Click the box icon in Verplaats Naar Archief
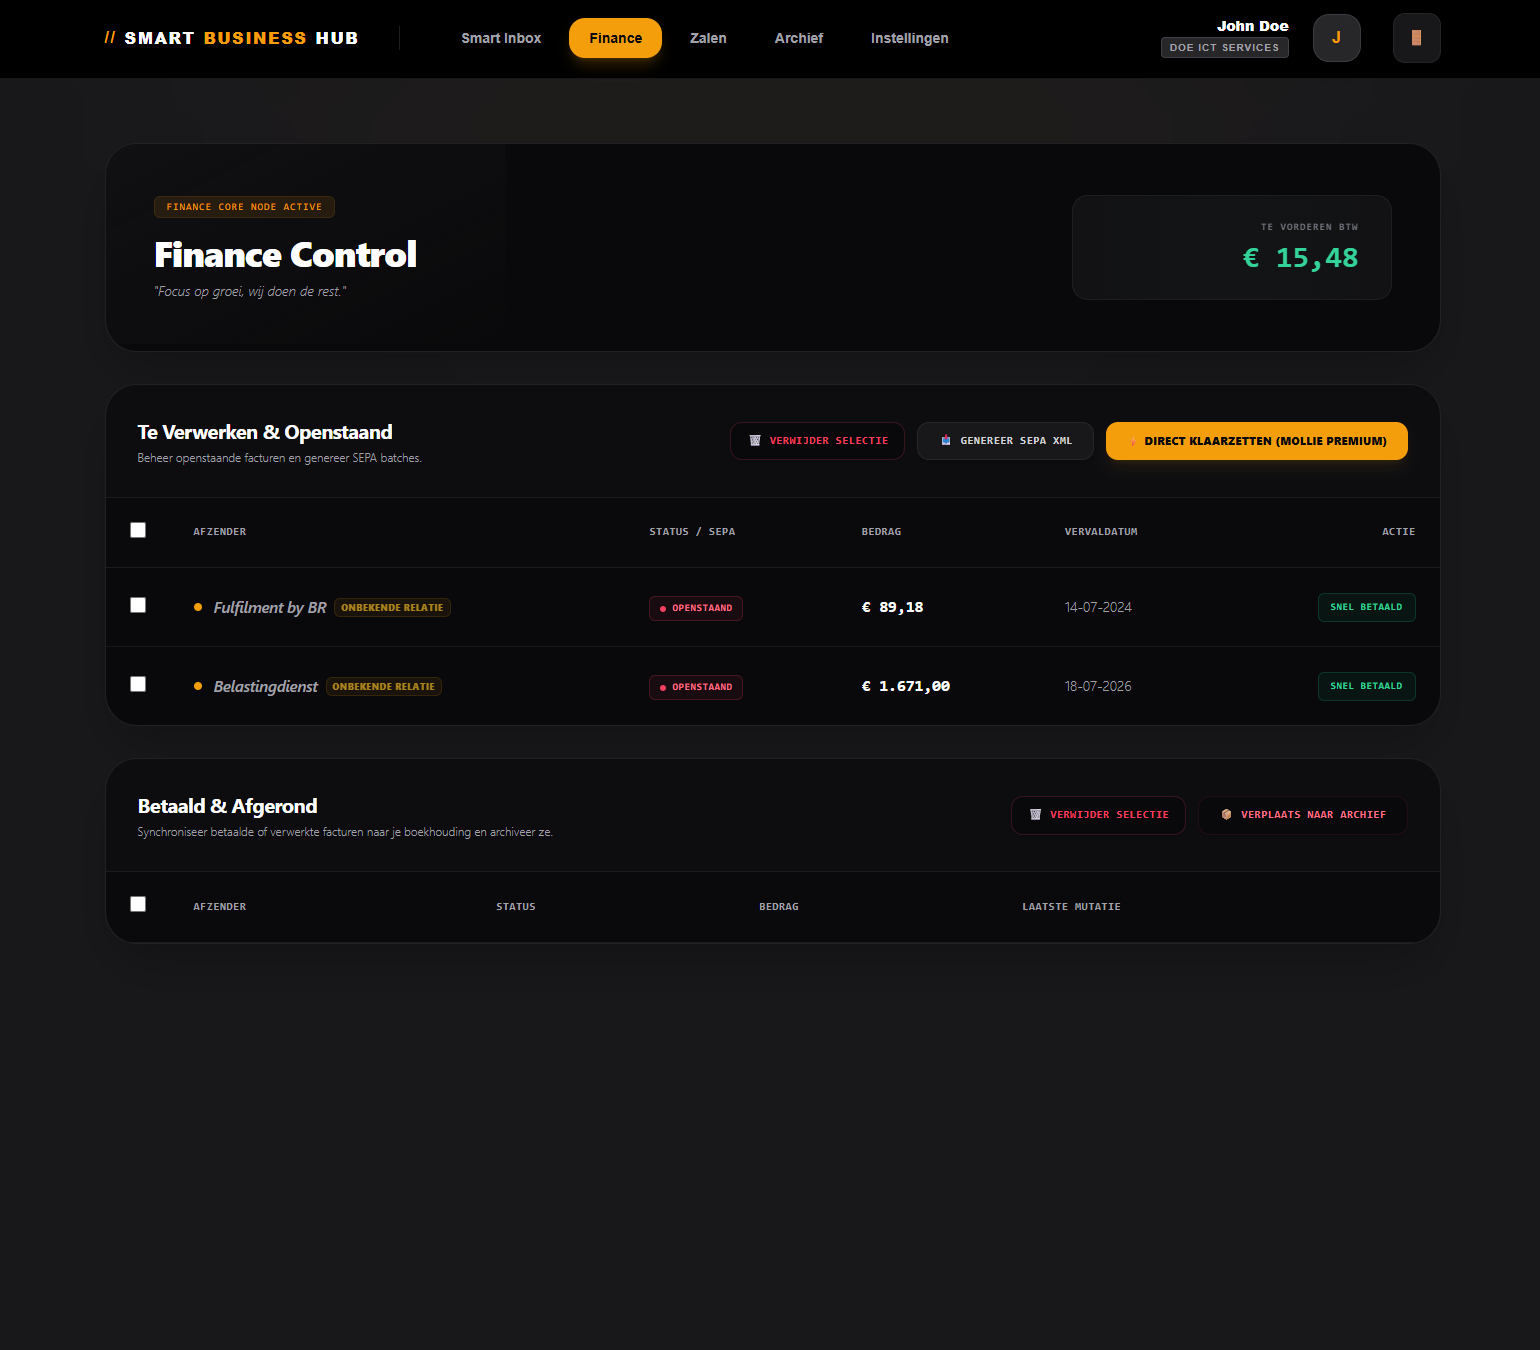Image resolution: width=1540 pixels, height=1350 pixels. click(x=1226, y=815)
